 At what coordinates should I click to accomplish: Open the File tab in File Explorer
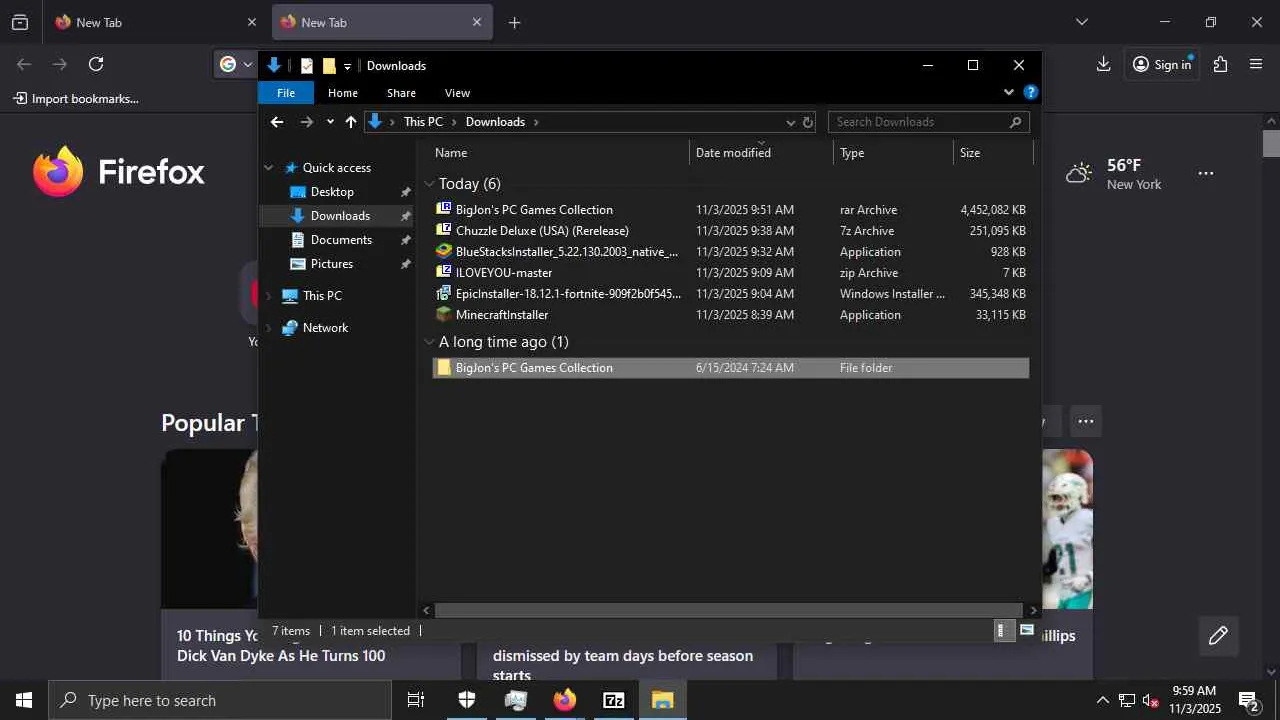tap(286, 93)
